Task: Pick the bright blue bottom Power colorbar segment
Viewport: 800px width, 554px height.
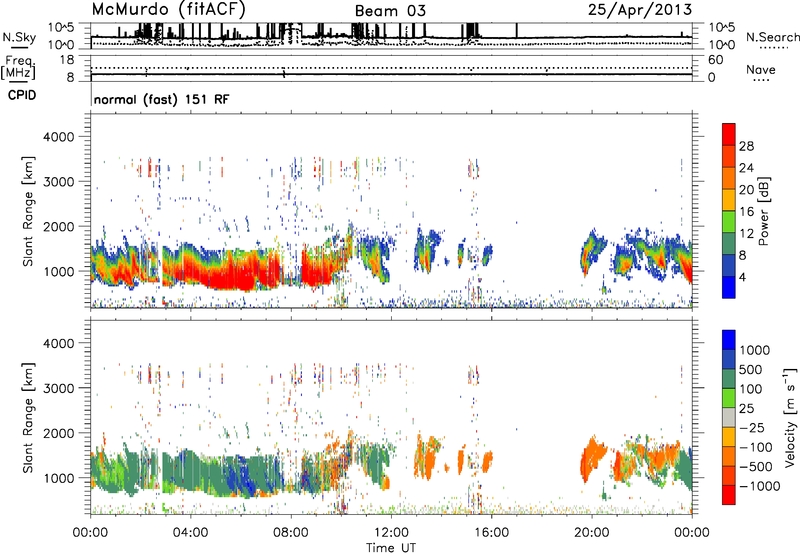Action: tap(729, 287)
